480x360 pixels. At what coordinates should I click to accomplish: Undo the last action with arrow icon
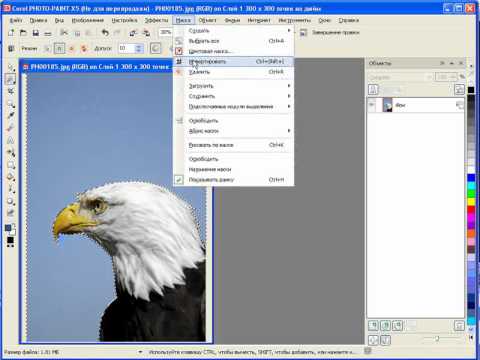pyautogui.click(x=105, y=33)
